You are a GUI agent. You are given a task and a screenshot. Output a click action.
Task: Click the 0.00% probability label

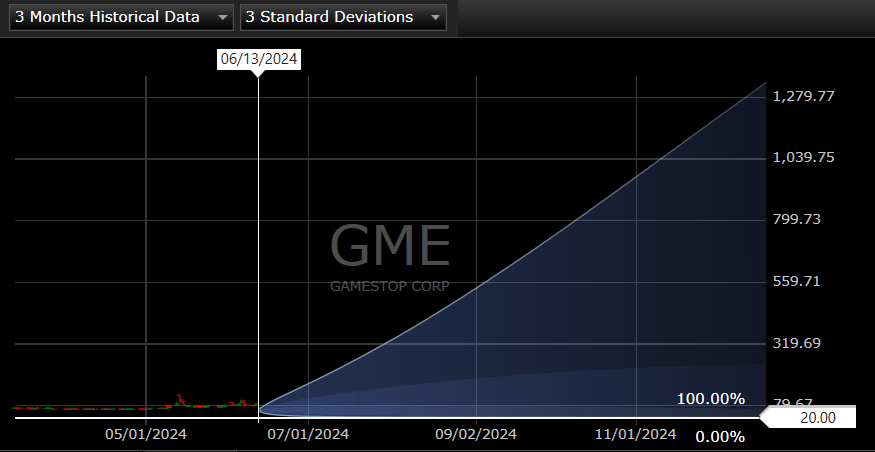pyautogui.click(x=720, y=437)
